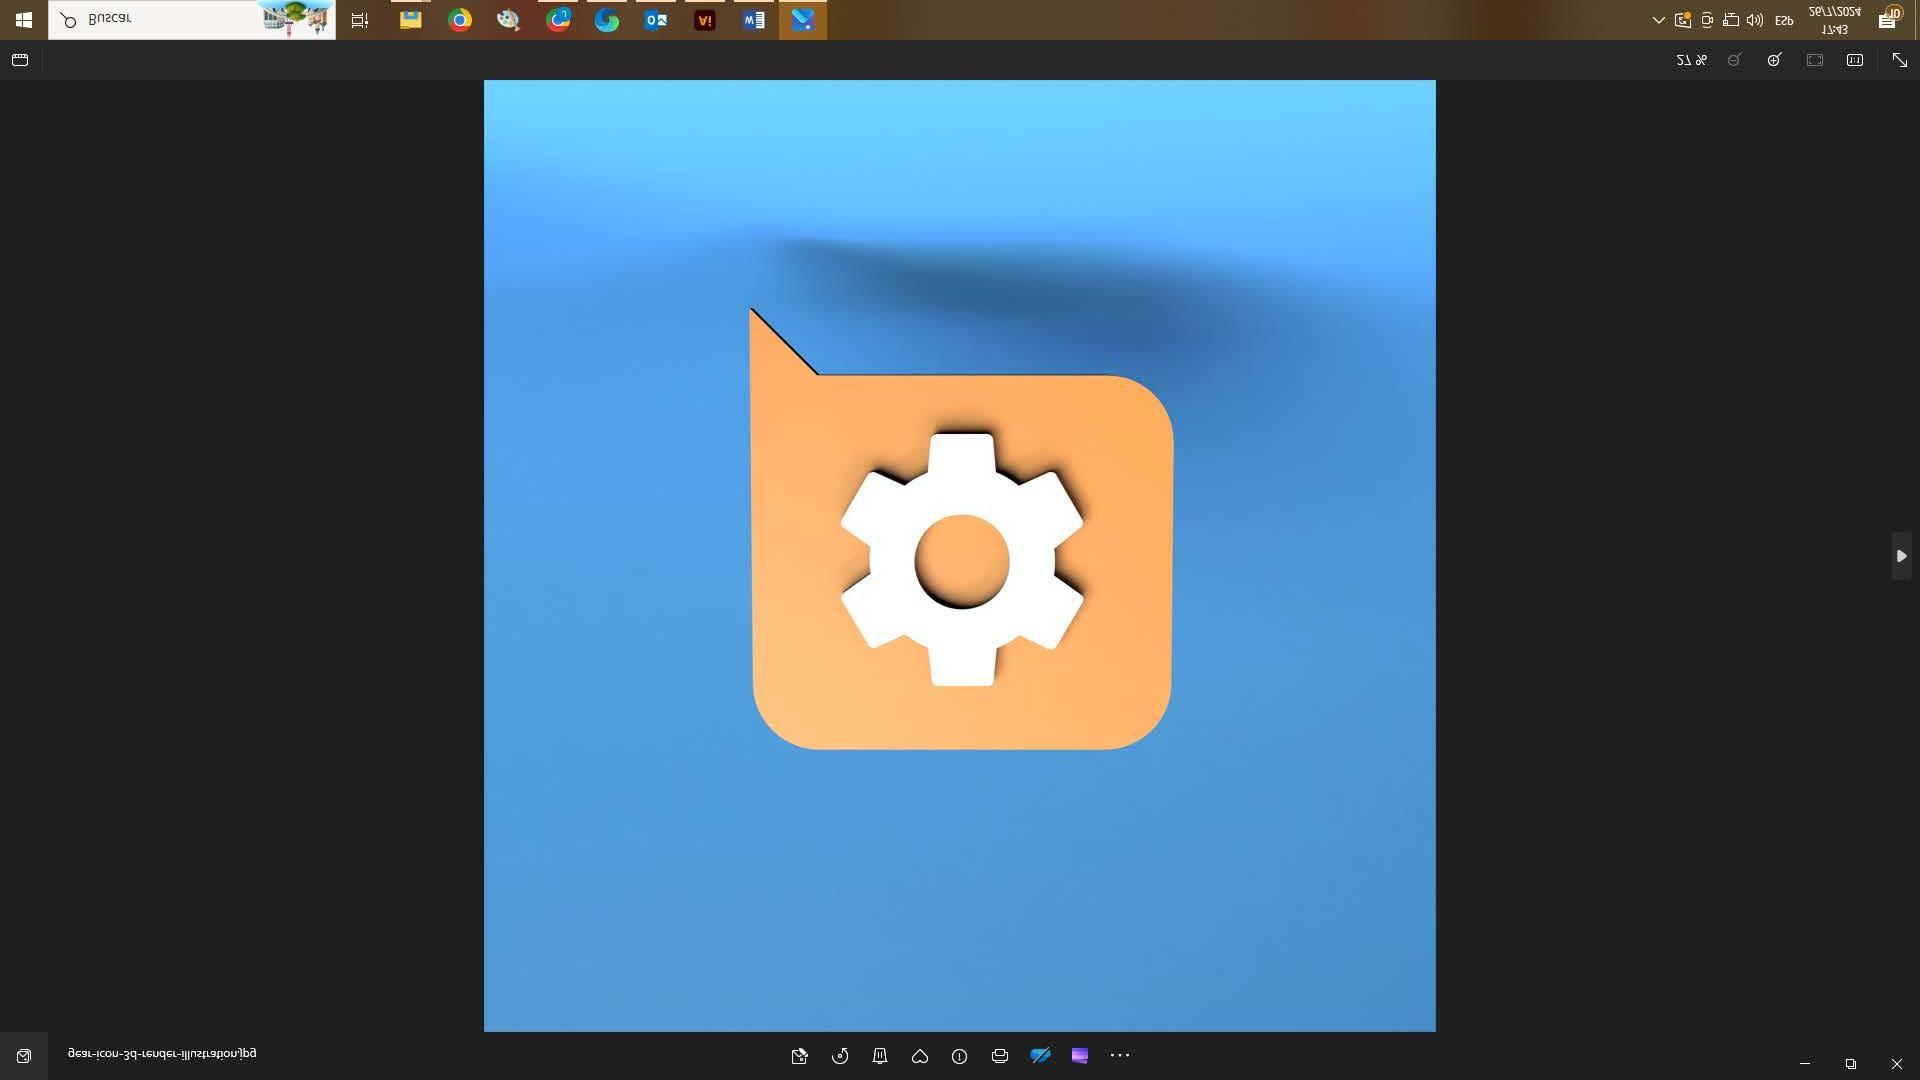Screen dimensions: 1920x1080
Task: Toggle fullscreen with the diagonal arrows icon
Action: [1899, 60]
